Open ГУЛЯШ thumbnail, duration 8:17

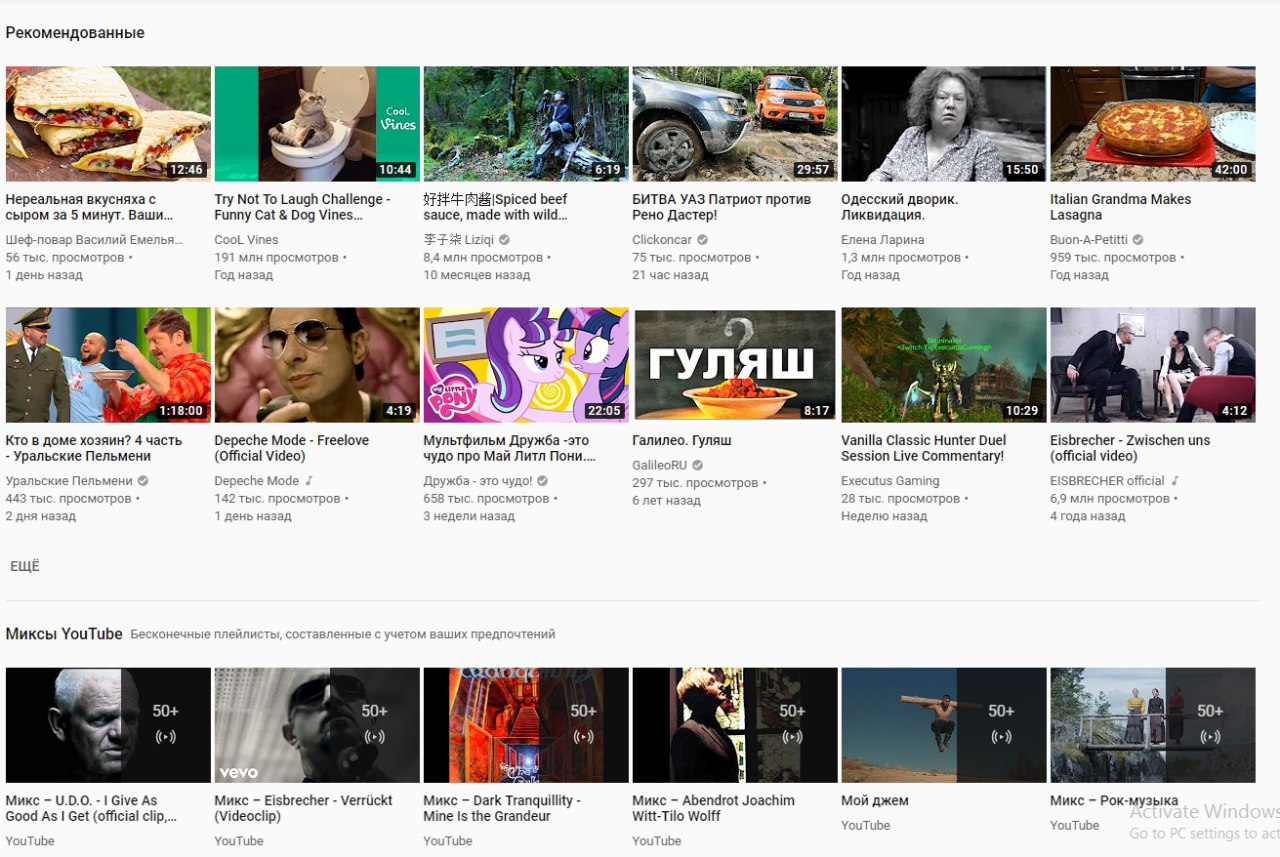735,365
